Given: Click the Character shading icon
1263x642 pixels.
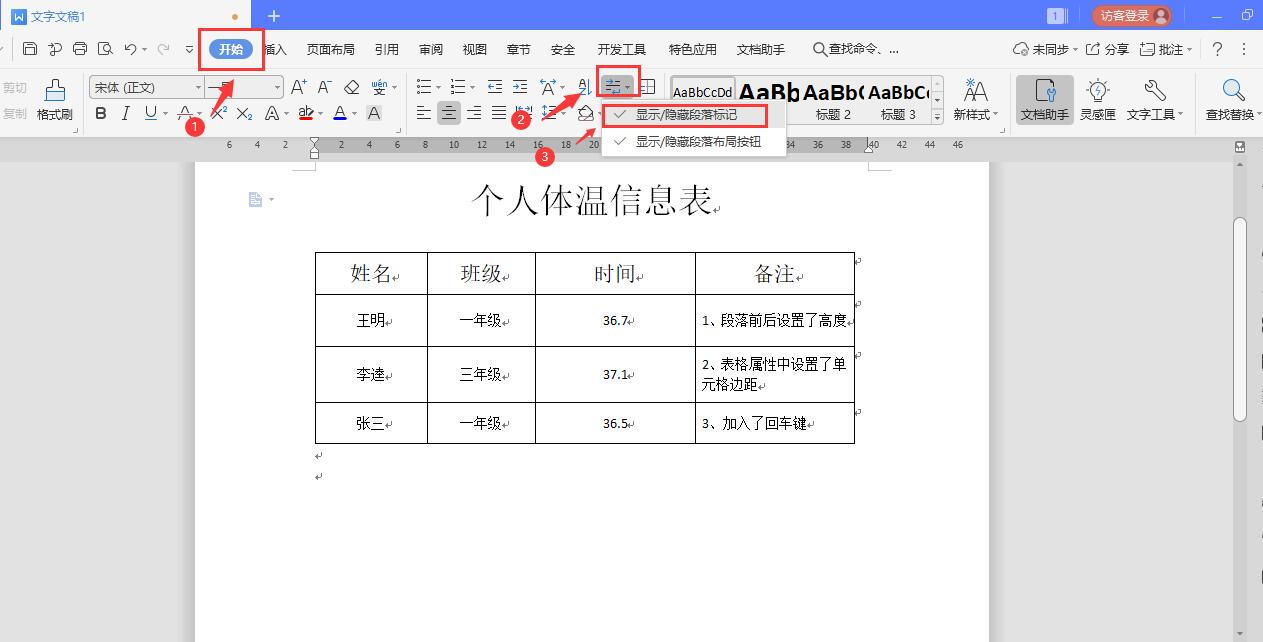Looking at the screenshot, I should tap(374, 113).
